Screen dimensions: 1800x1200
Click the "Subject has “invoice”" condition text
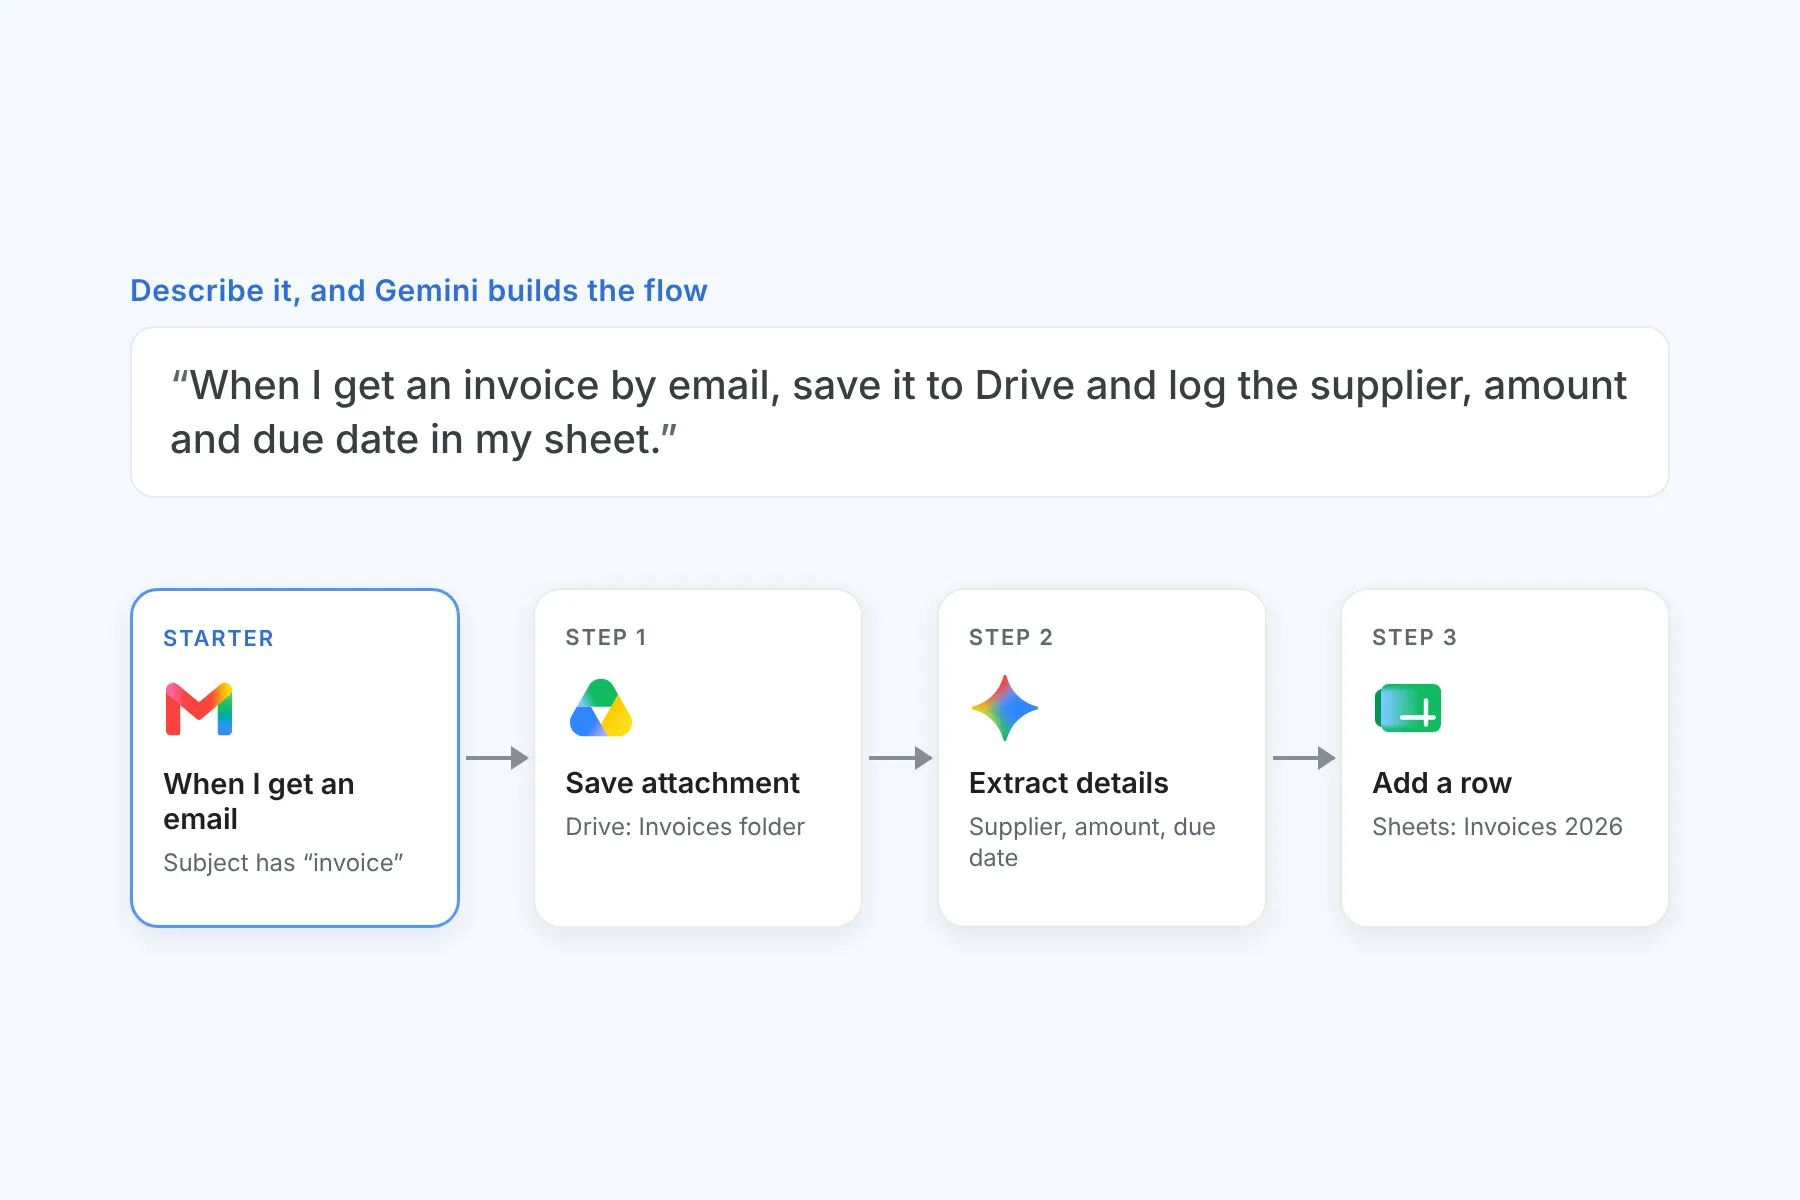point(284,863)
